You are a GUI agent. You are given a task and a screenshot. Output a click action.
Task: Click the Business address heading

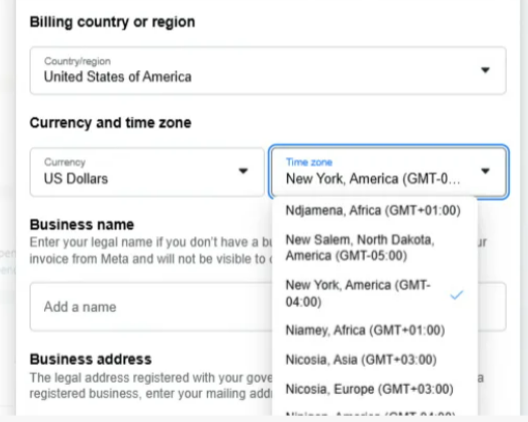click(91, 359)
